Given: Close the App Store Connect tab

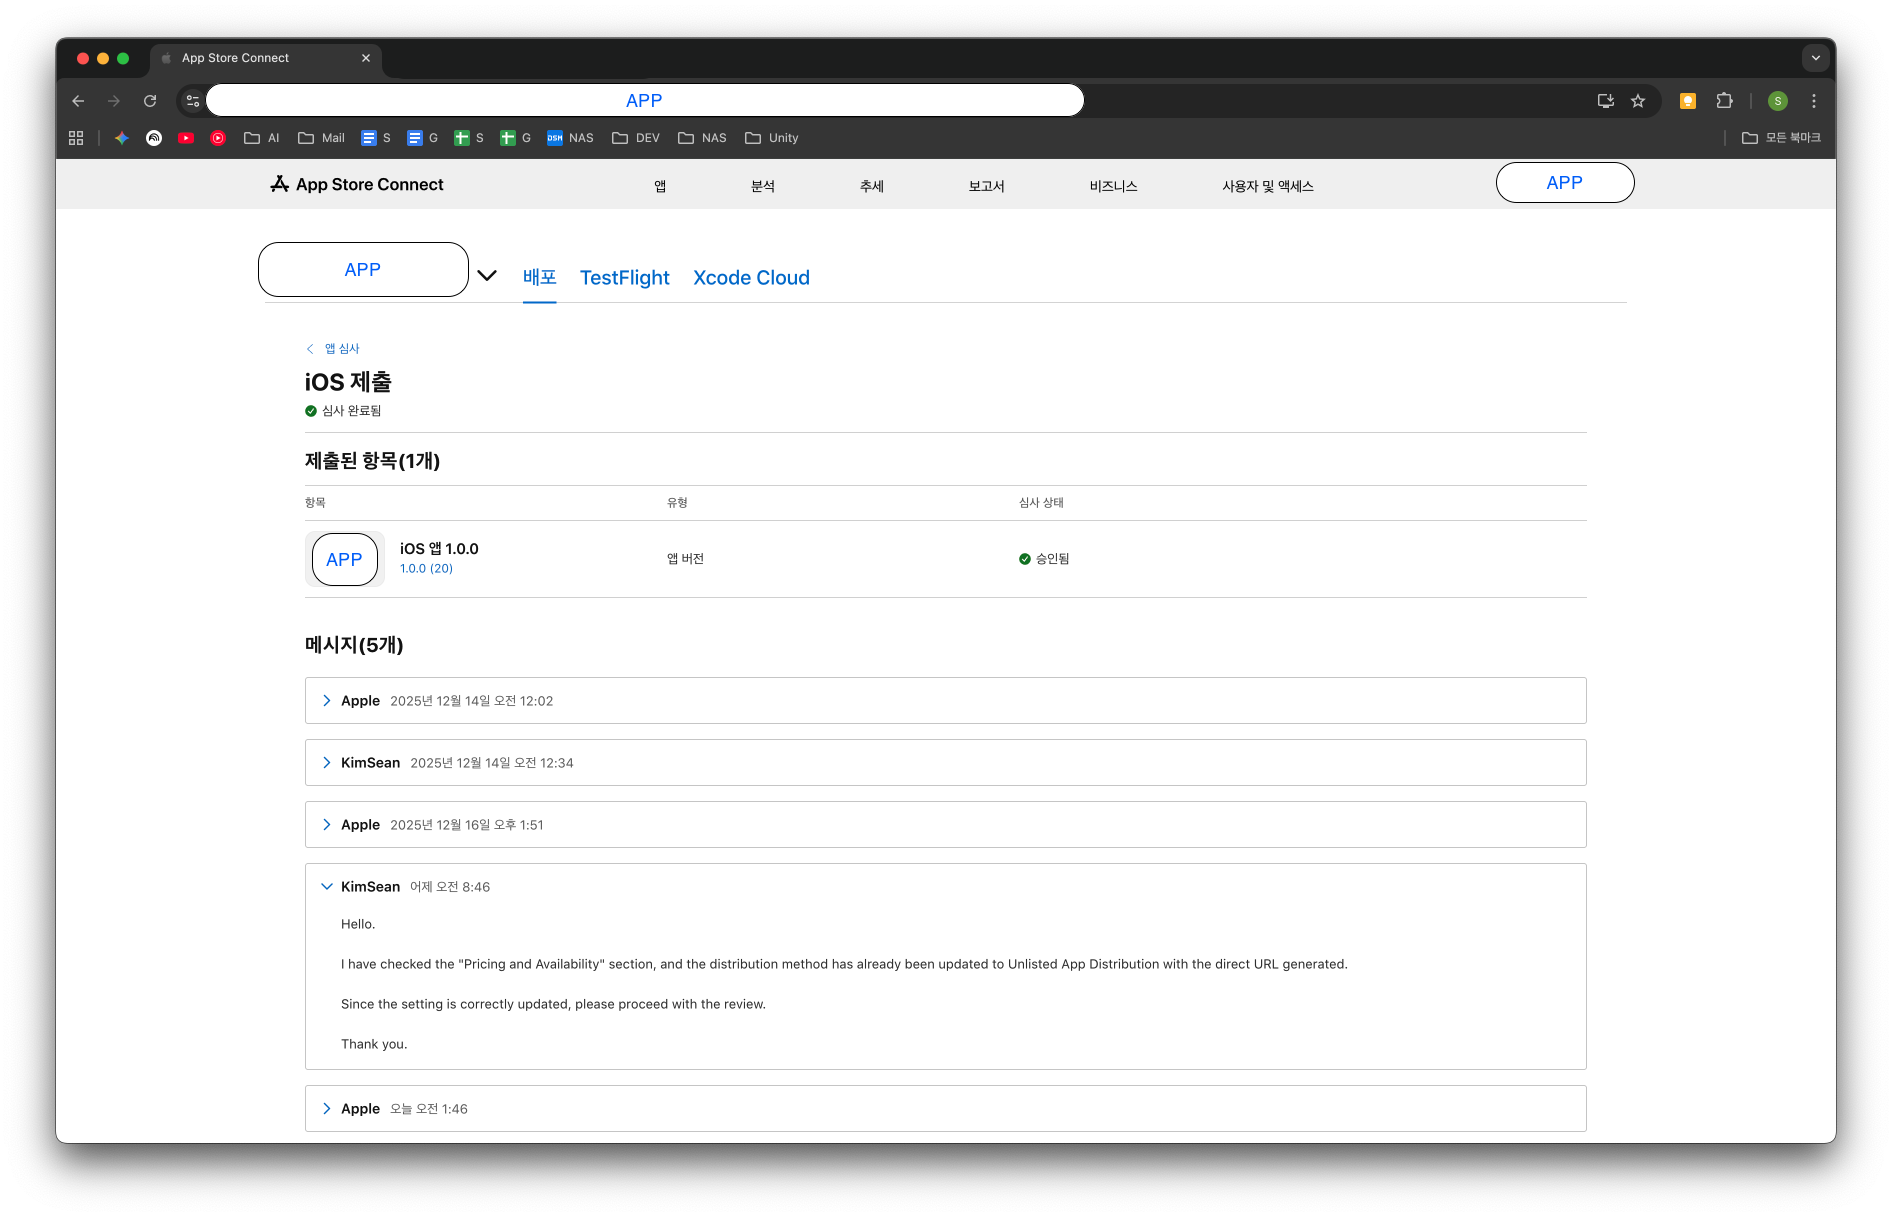Looking at the screenshot, I should click(x=366, y=58).
